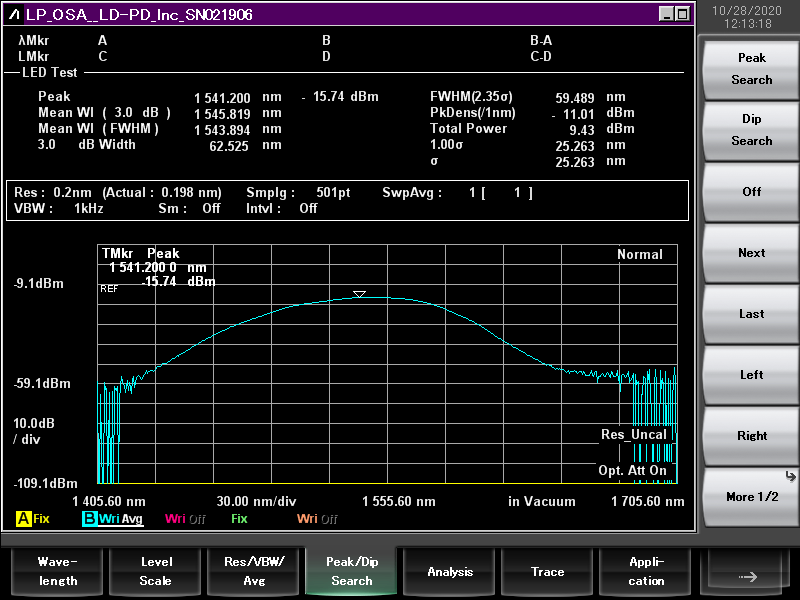This screenshot has width=800, height=600.
Task: Open the Application tab
Action: [646, 572]
